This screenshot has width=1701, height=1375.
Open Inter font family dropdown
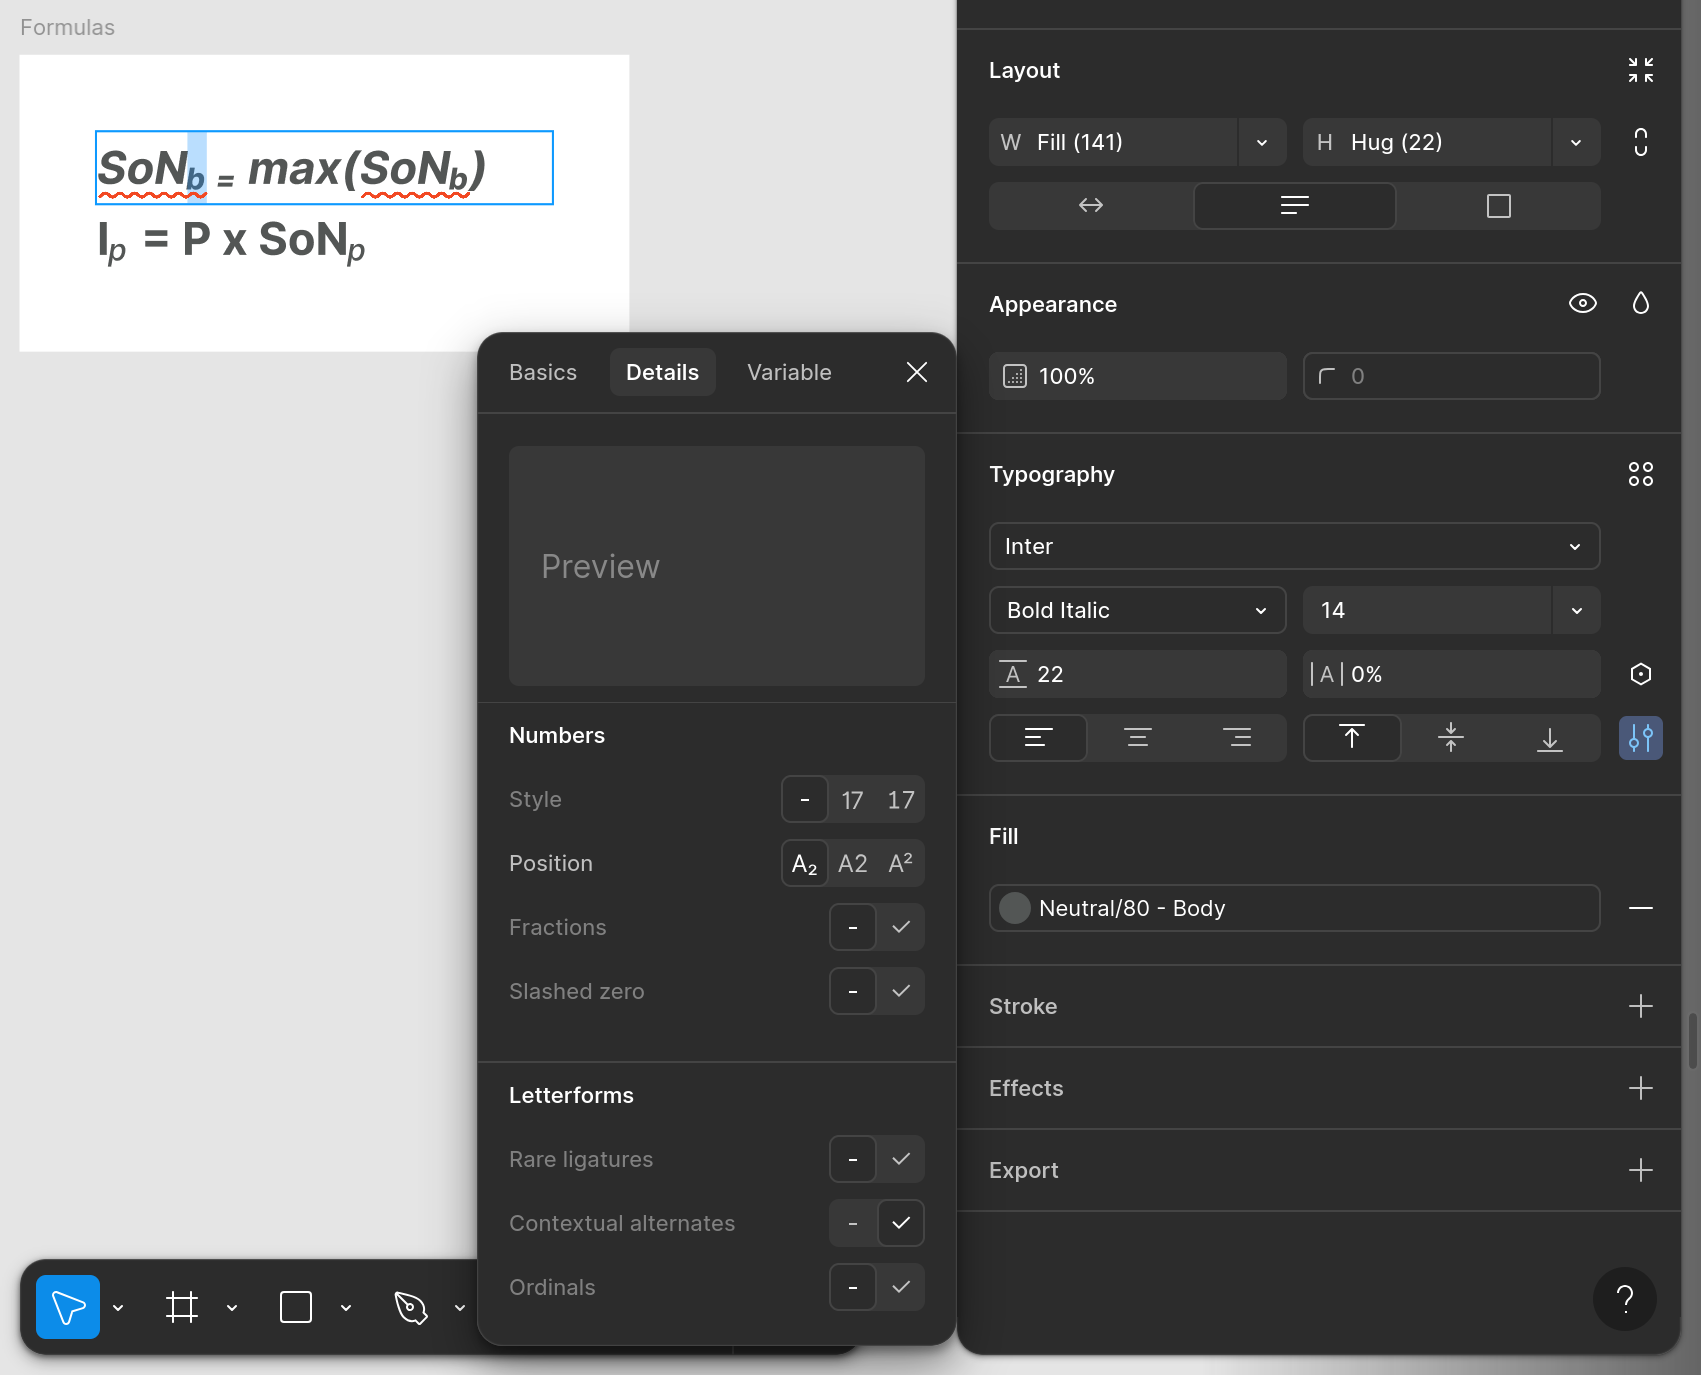(x=1294, y=546)
